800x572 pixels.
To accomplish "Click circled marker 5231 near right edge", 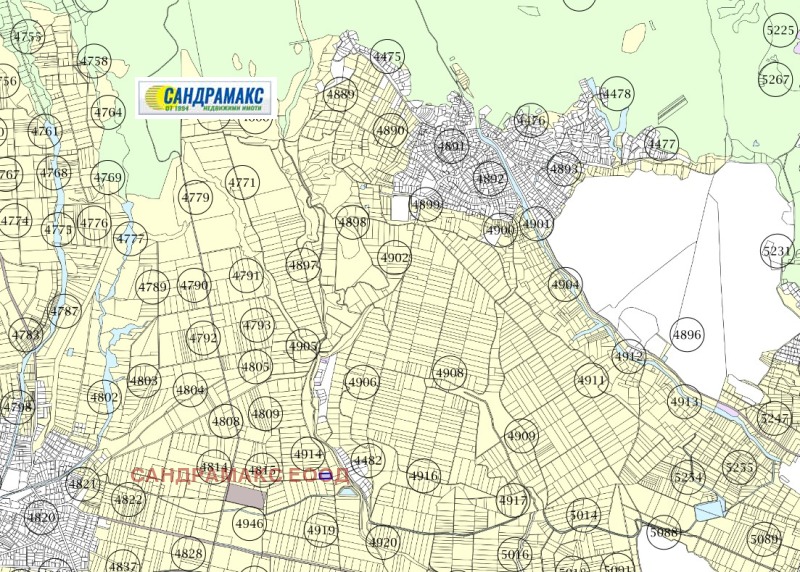I will click(776, 251).
